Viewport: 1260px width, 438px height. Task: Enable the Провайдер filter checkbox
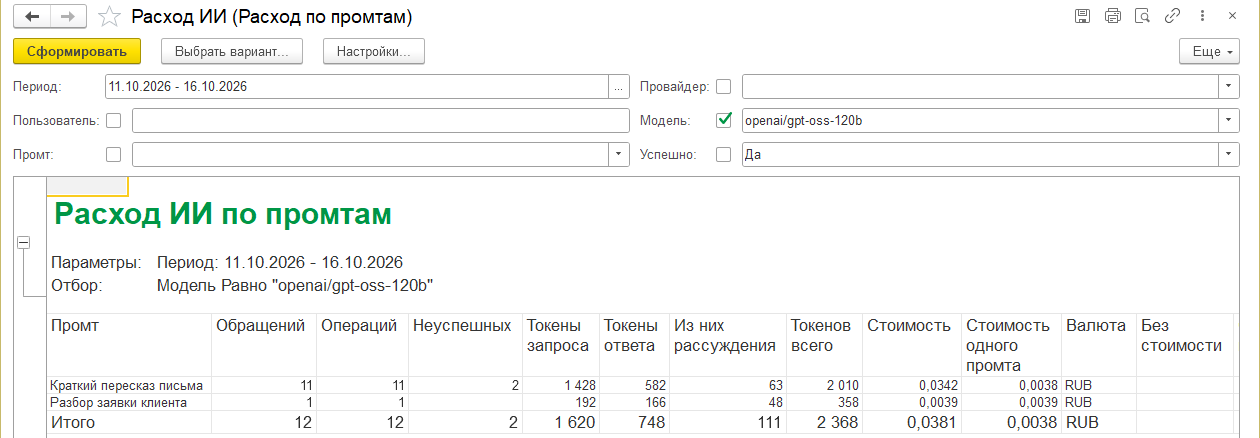pyautogui.click(x=724, y=87)
